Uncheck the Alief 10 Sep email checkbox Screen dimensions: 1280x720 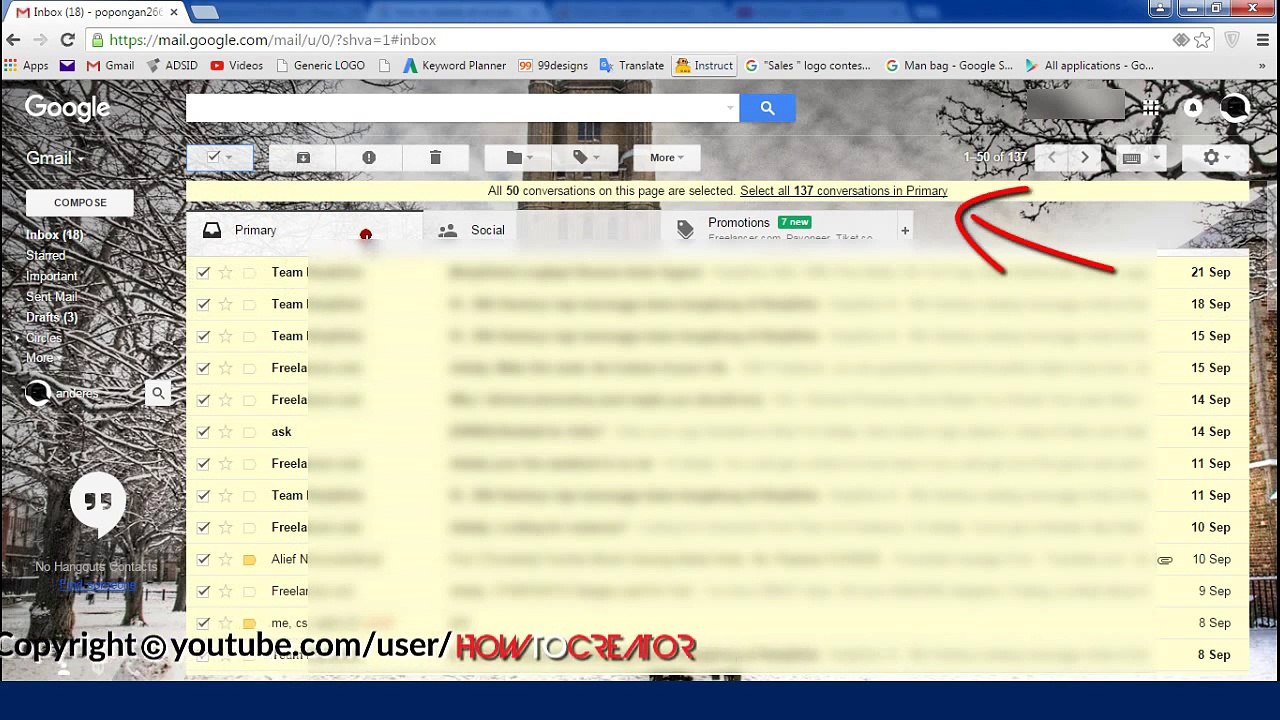point(204,559)
